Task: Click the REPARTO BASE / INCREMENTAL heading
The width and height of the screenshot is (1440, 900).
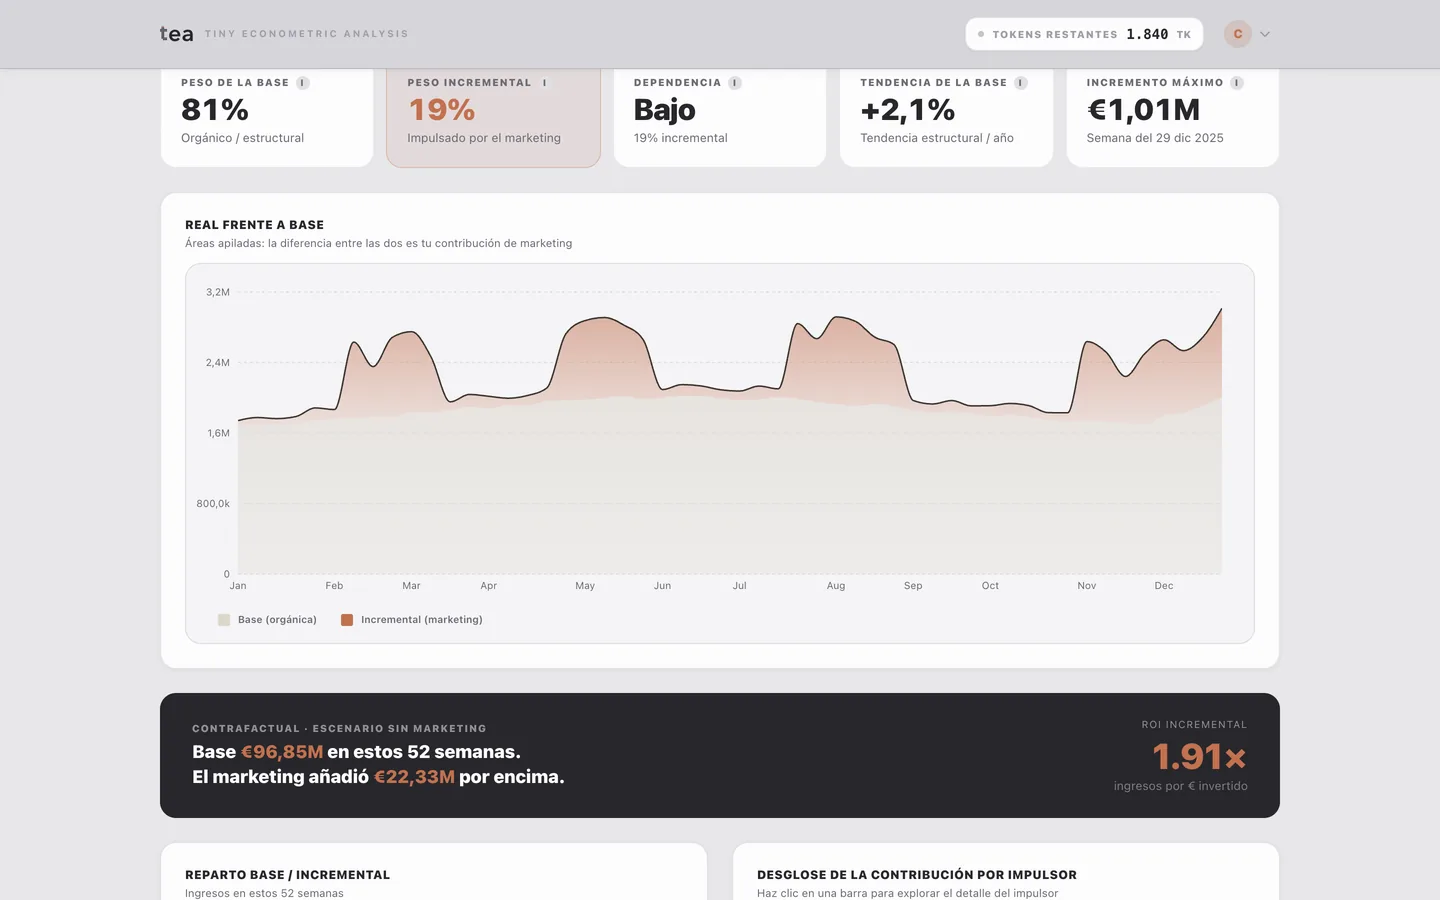Action: point(288,875)
